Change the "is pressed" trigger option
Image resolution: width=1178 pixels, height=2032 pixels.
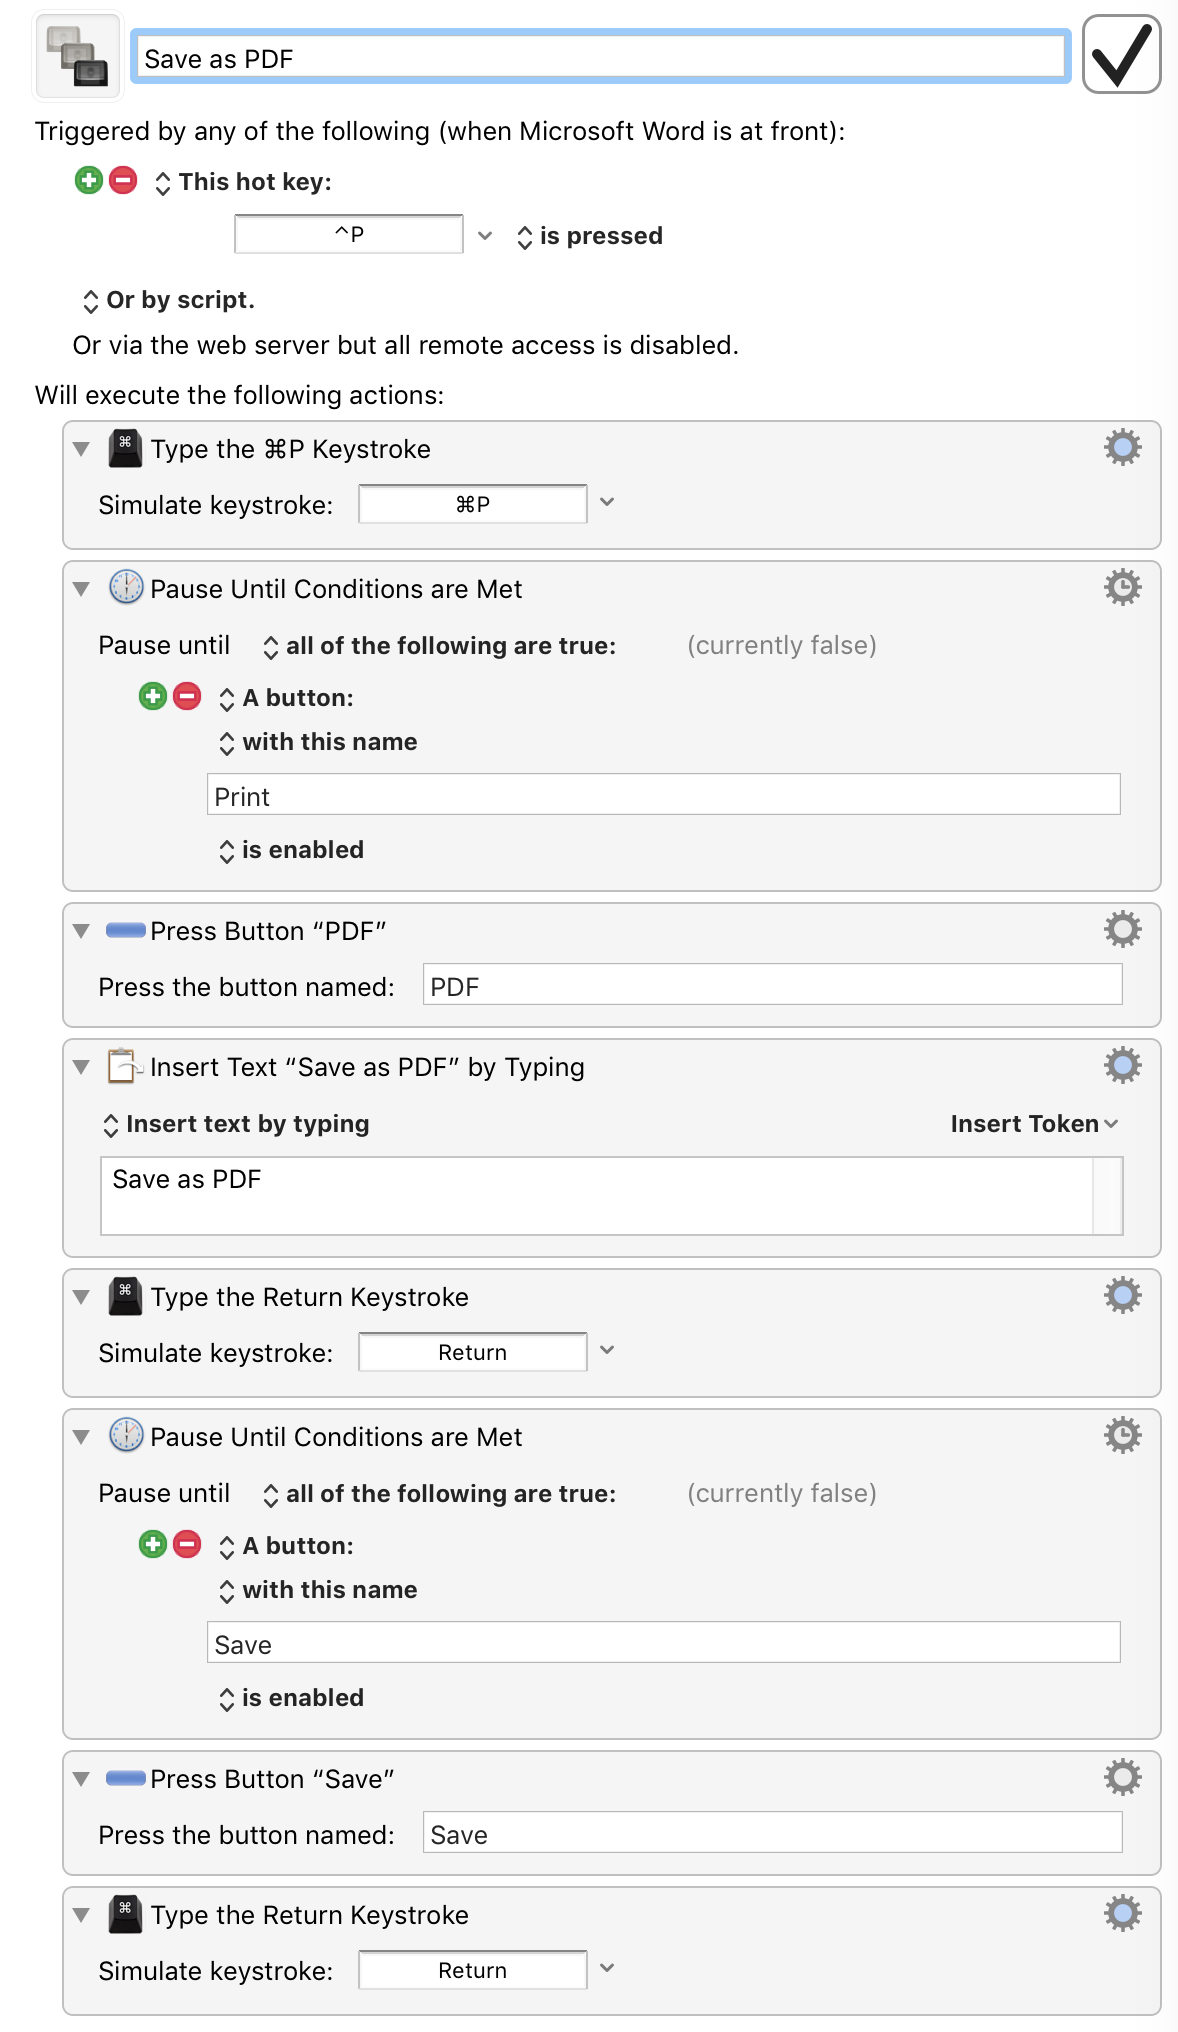click(590, 236)
